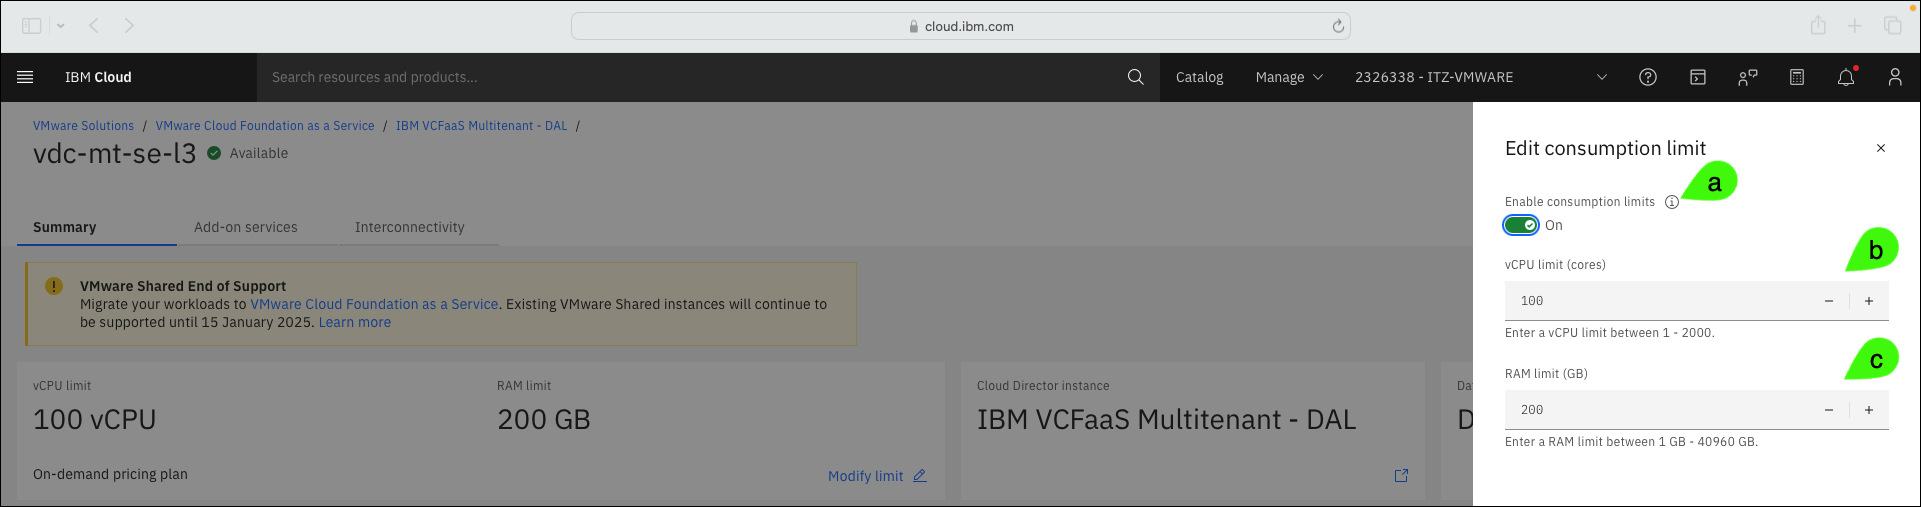Open the cost estimator calculator icon
This screenshot has width=1921, height=507.
pos(1797,77)
